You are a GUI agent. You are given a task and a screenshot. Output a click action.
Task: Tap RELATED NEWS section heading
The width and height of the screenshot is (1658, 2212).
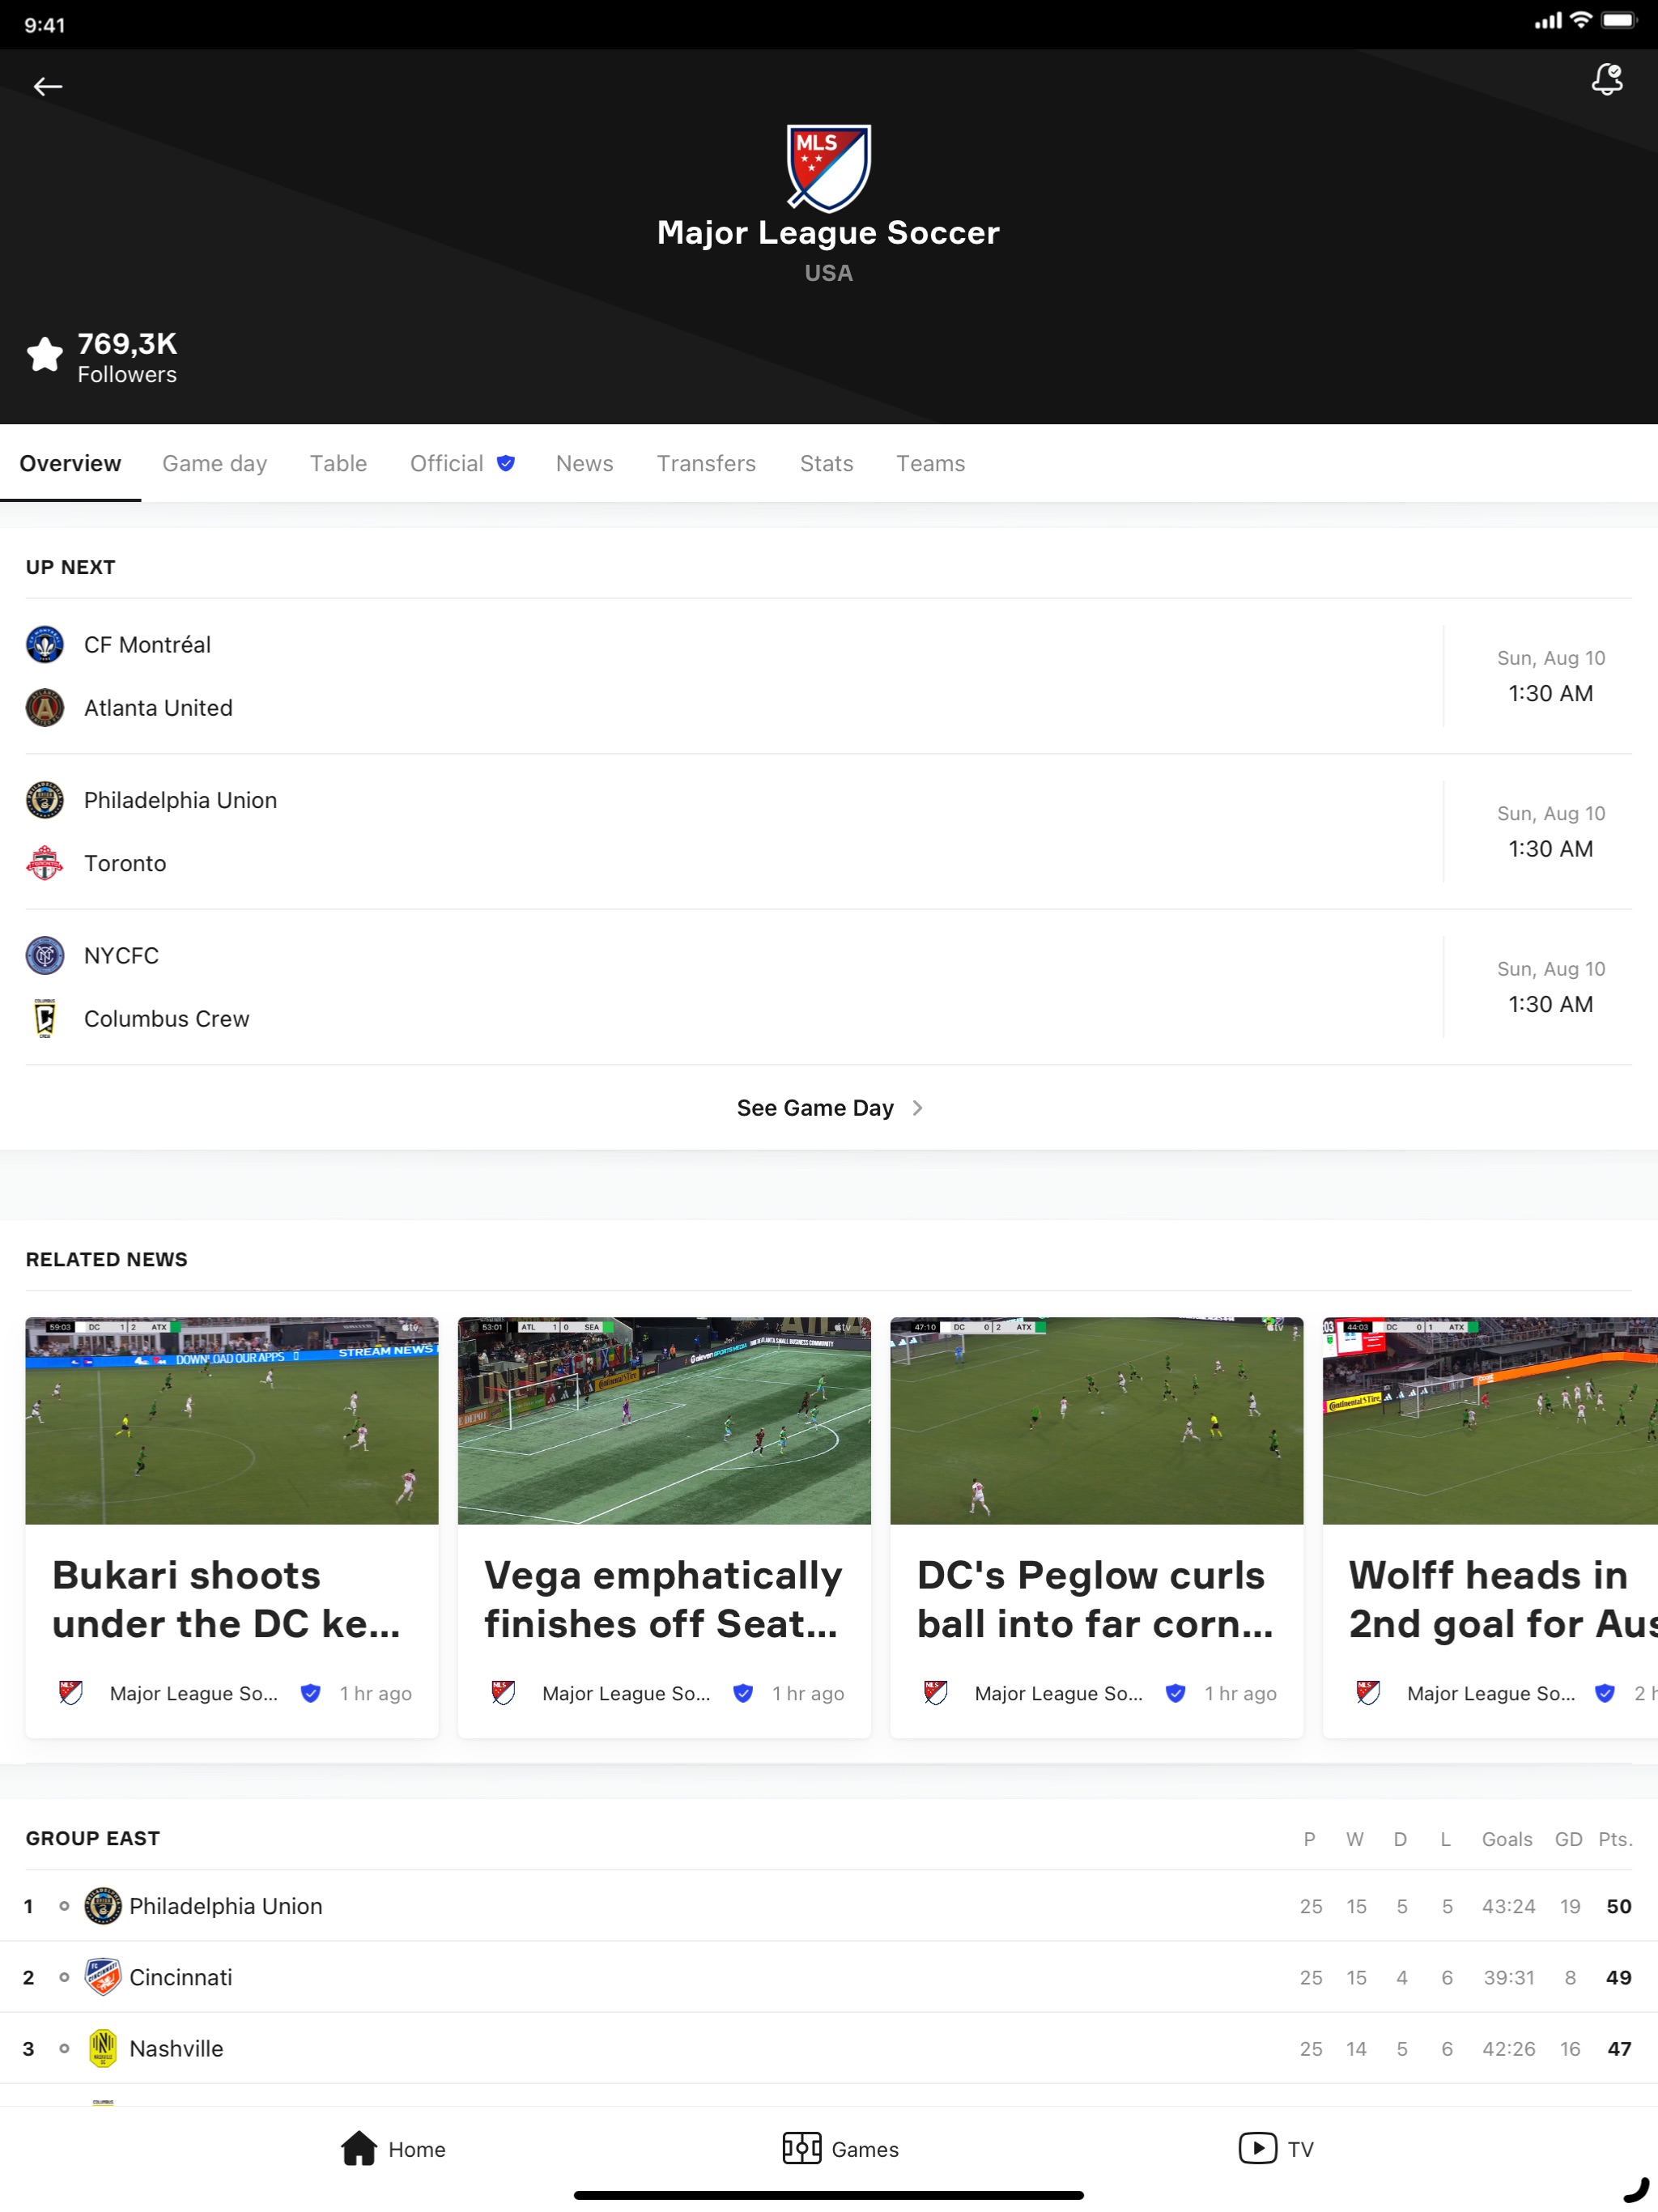pyautogui.click(x=107, y=1259)
